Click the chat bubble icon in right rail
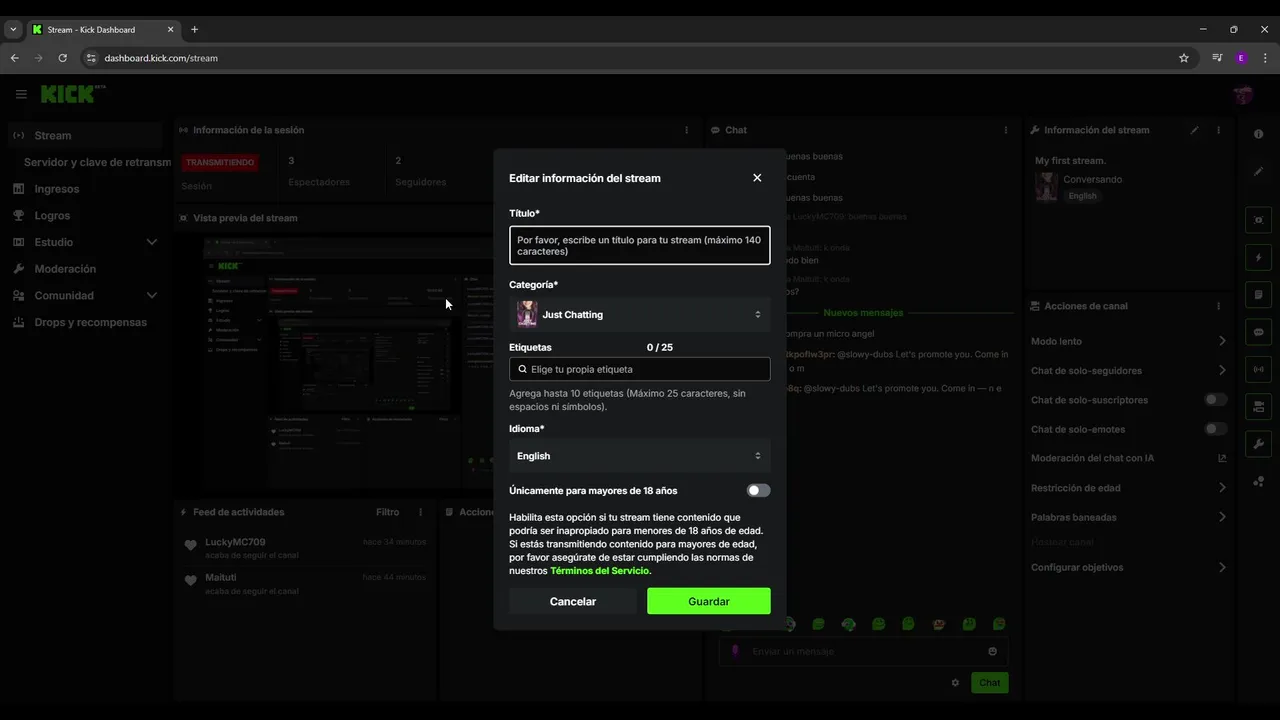Viewport: 1280px width, 720px height. (1259, 332)
